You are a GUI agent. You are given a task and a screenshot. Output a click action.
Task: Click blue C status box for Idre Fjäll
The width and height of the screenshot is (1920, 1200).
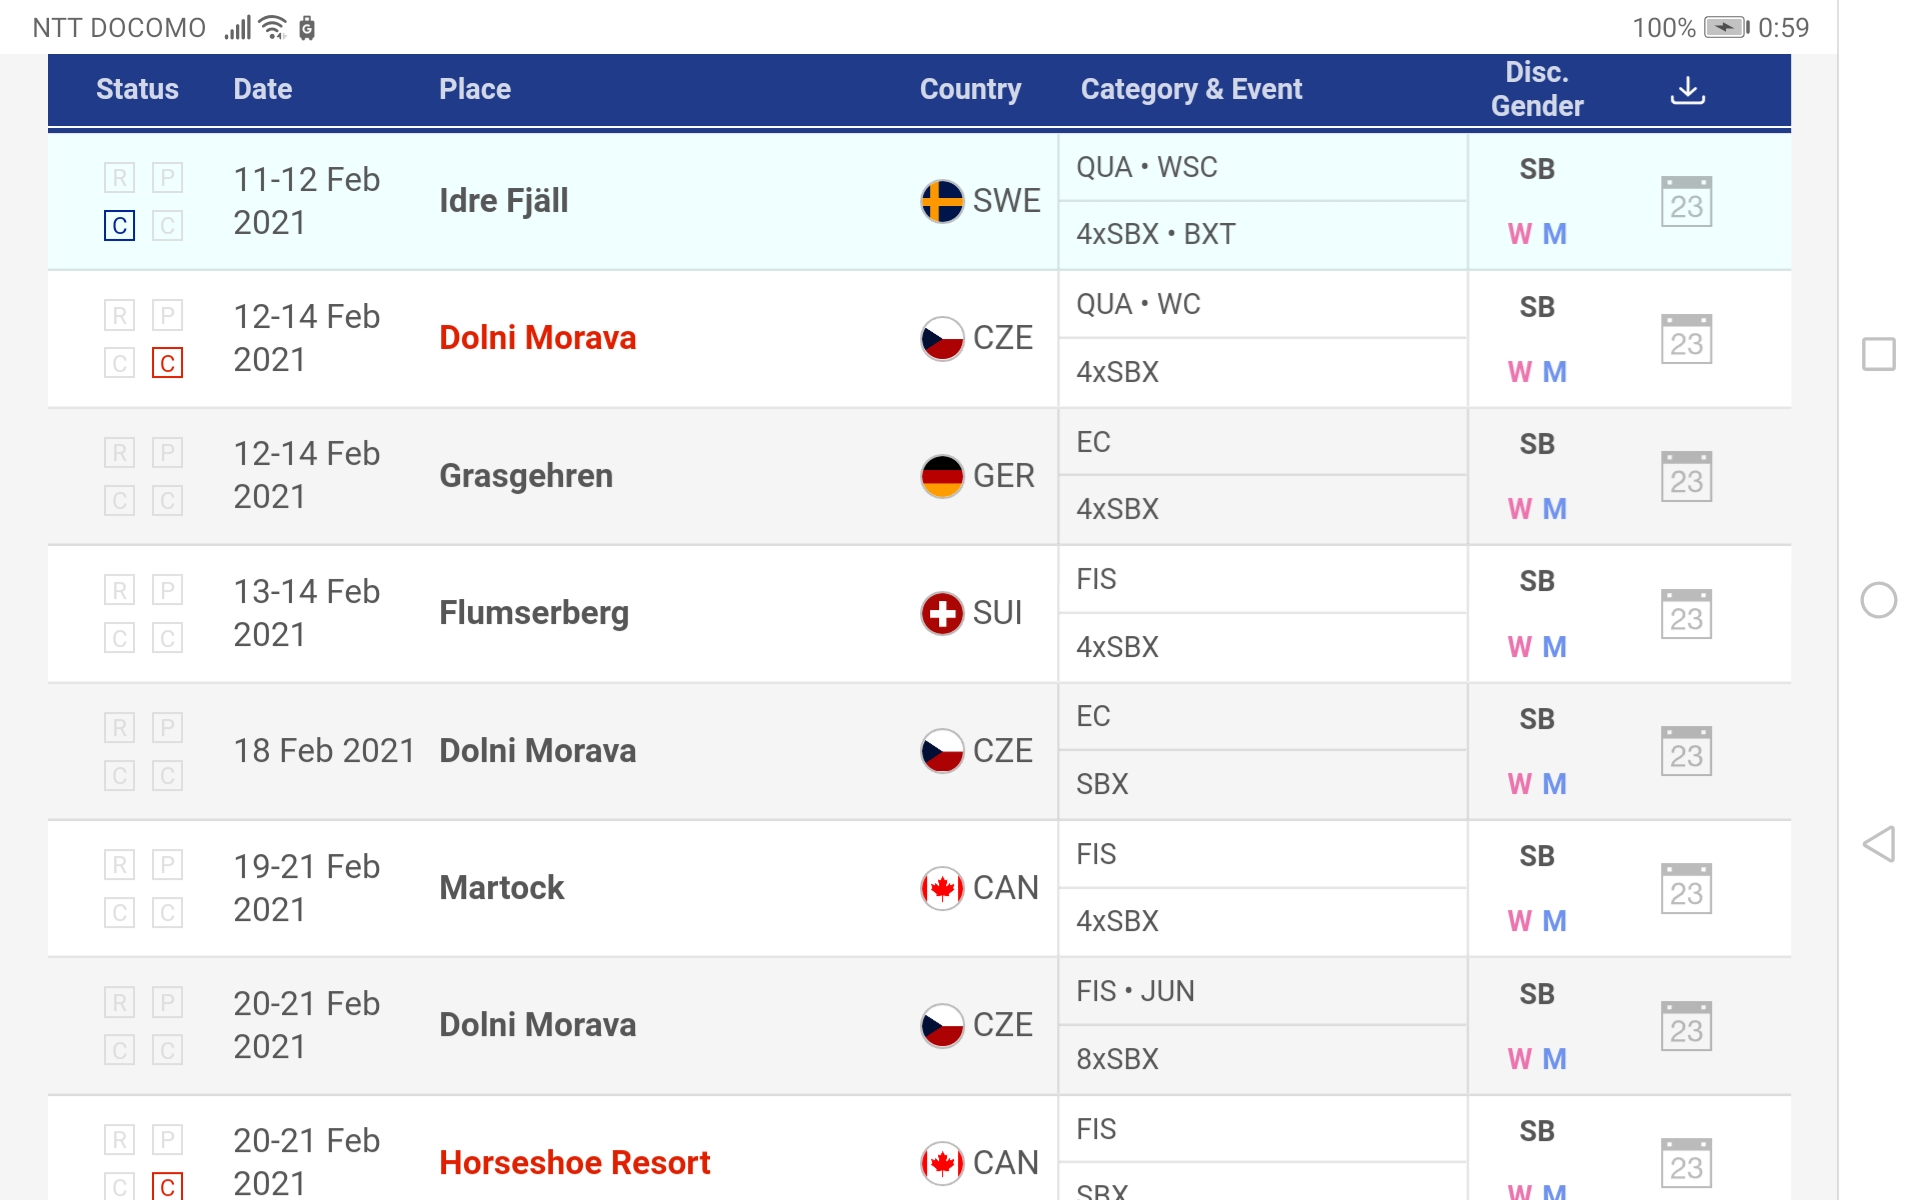[119, 226]
